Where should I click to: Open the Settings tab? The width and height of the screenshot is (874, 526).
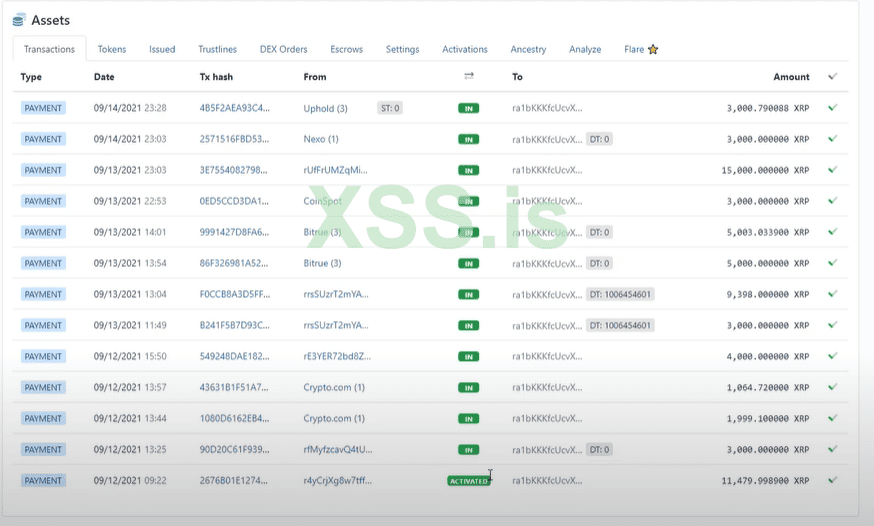click(x=402, y=49)
